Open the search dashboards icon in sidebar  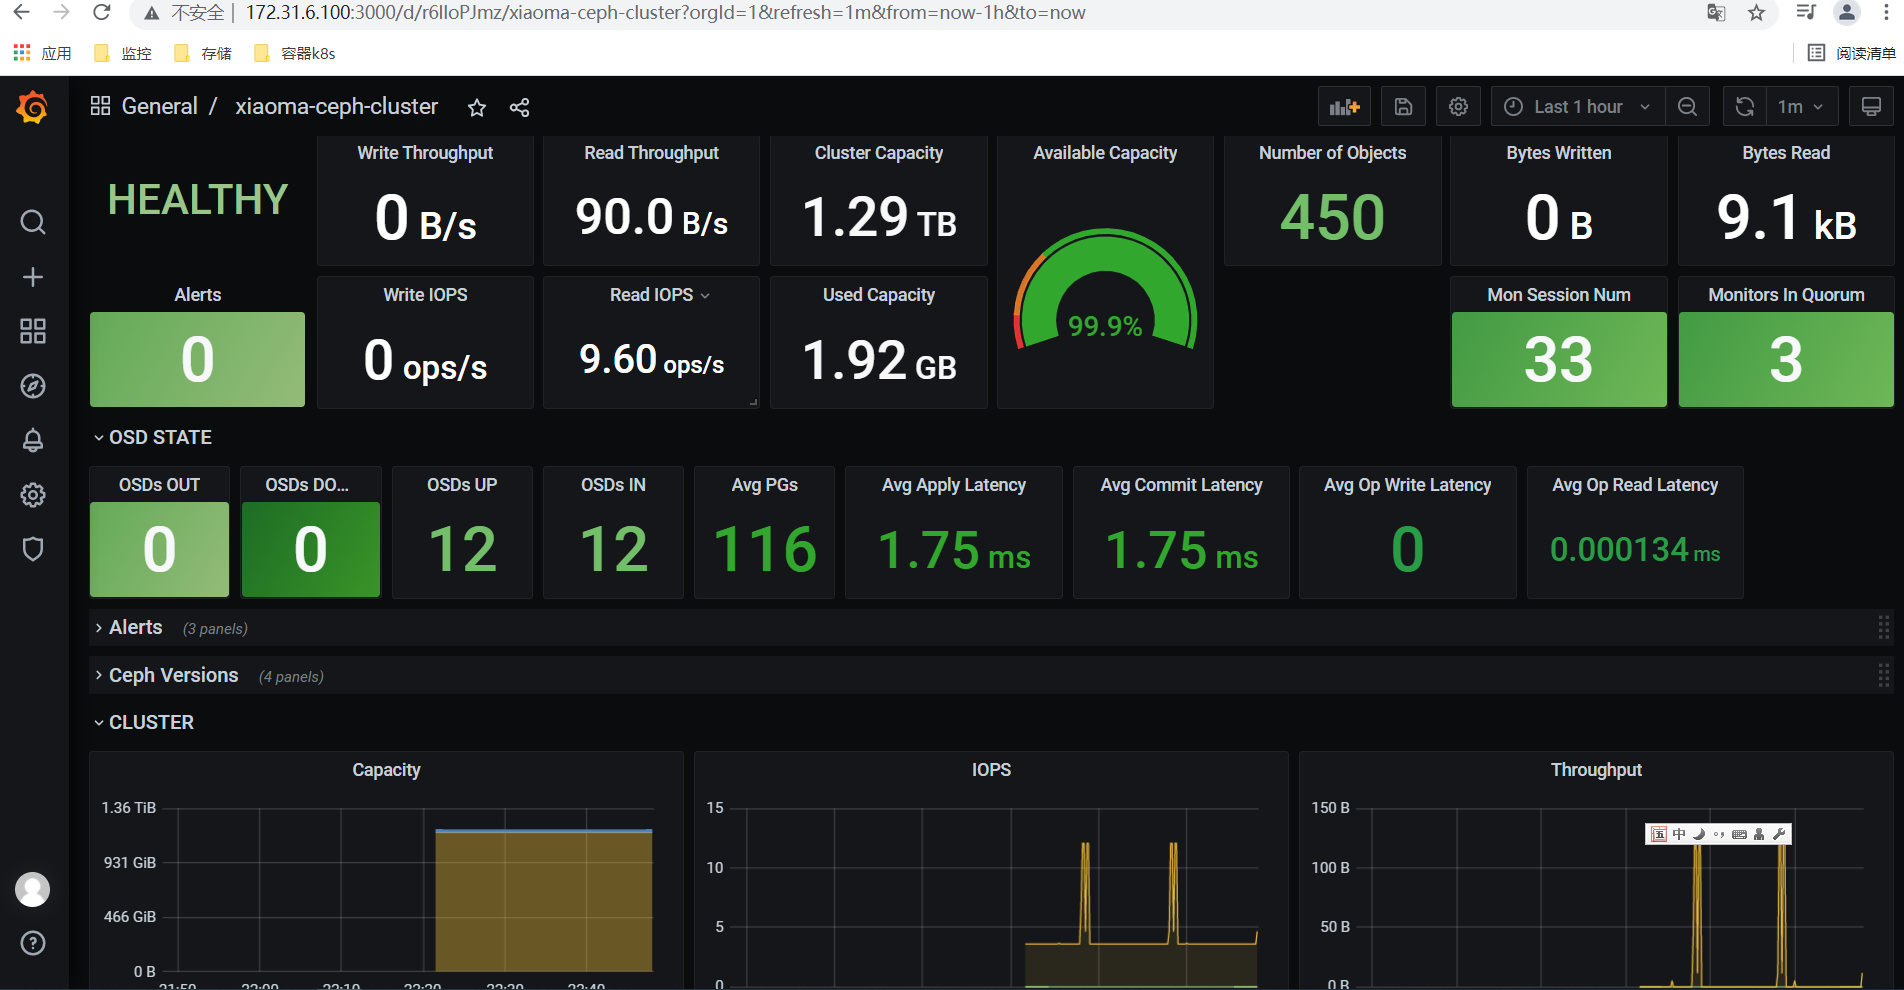[x=33, y=222]
